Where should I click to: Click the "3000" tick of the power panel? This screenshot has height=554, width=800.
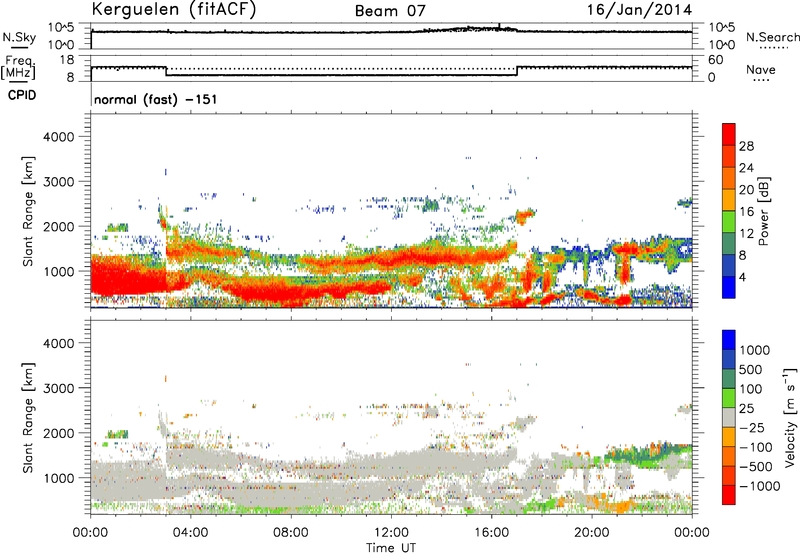[x=59, y=182]
